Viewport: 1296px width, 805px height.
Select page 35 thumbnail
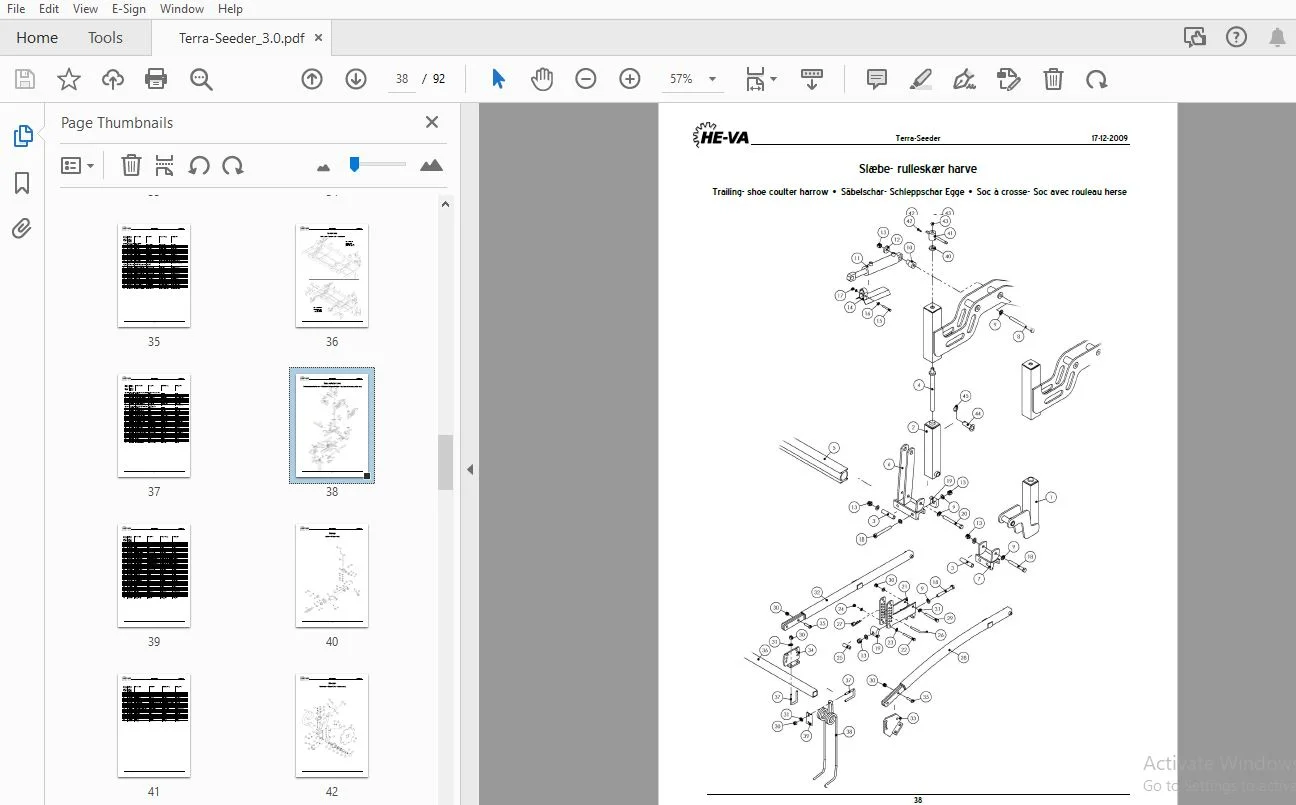pyautogui.click(x=154, y=275)
